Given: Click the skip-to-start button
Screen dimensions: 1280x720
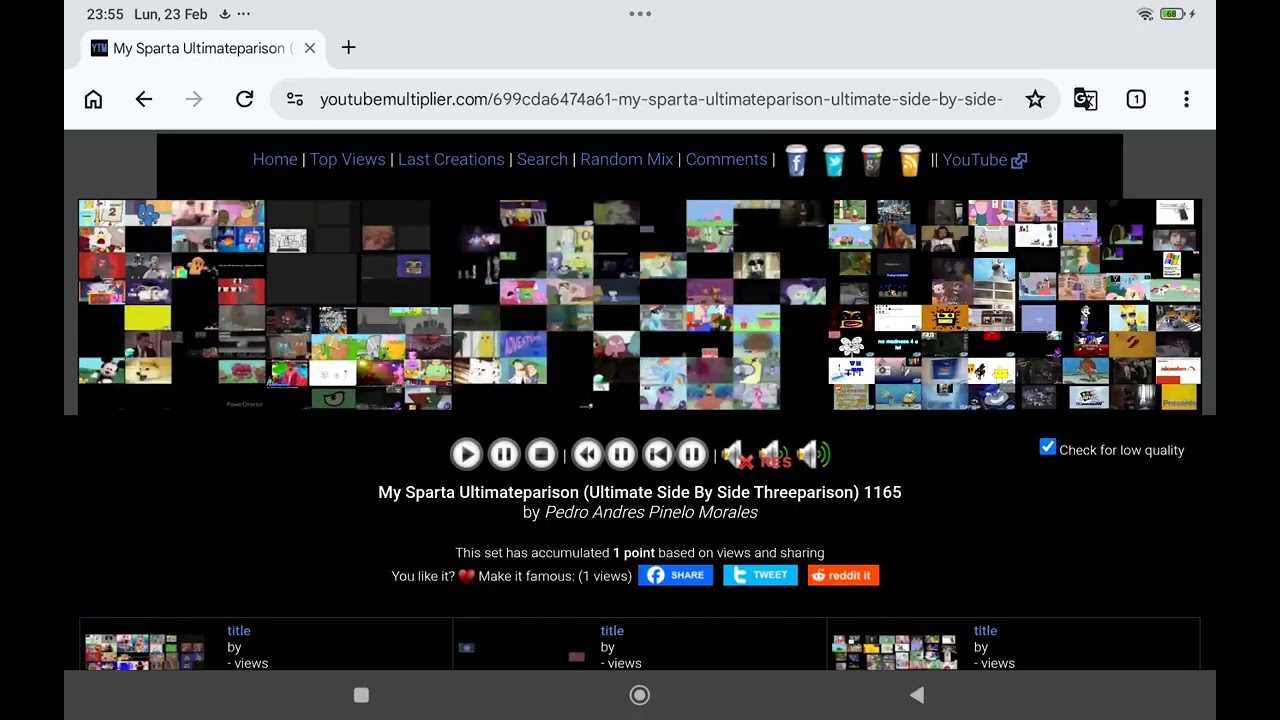Looking at the screenshot, I should coord(657,455).
